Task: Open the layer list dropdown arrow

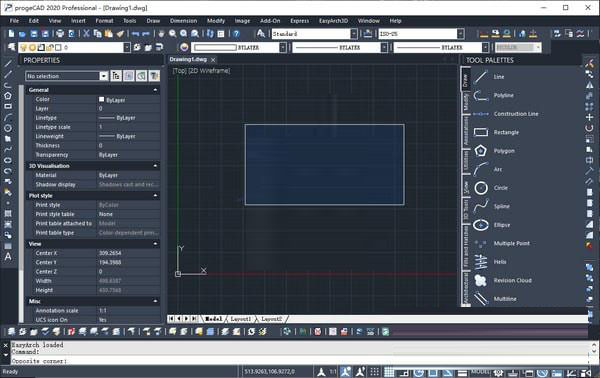Action: pos(127,47)
